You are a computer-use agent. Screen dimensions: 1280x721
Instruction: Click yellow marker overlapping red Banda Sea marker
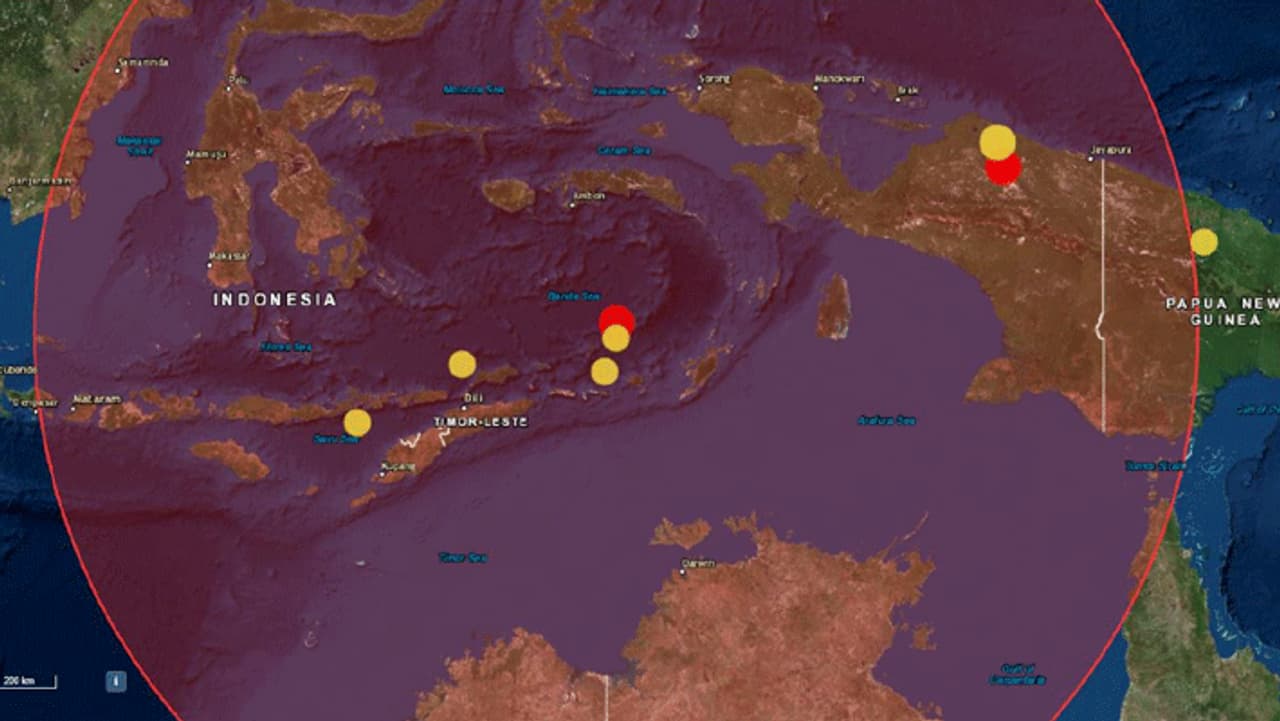coord(616,339)
